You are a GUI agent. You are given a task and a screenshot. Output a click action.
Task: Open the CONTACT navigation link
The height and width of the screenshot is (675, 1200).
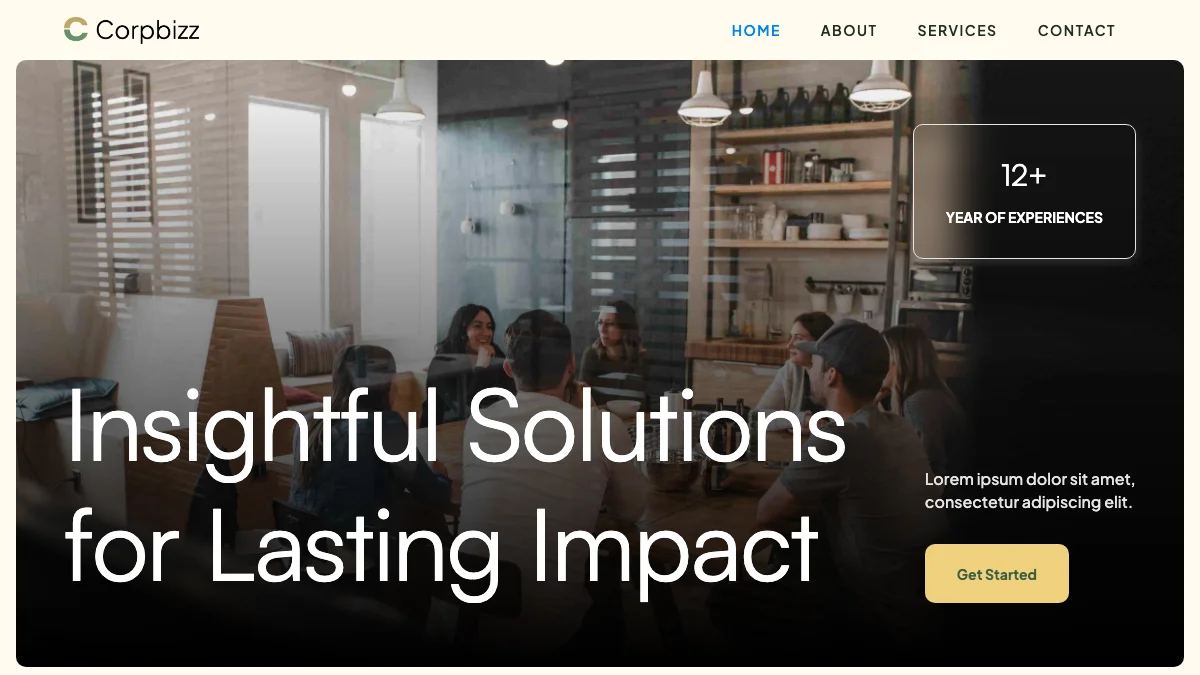[x=1076, y=31]
